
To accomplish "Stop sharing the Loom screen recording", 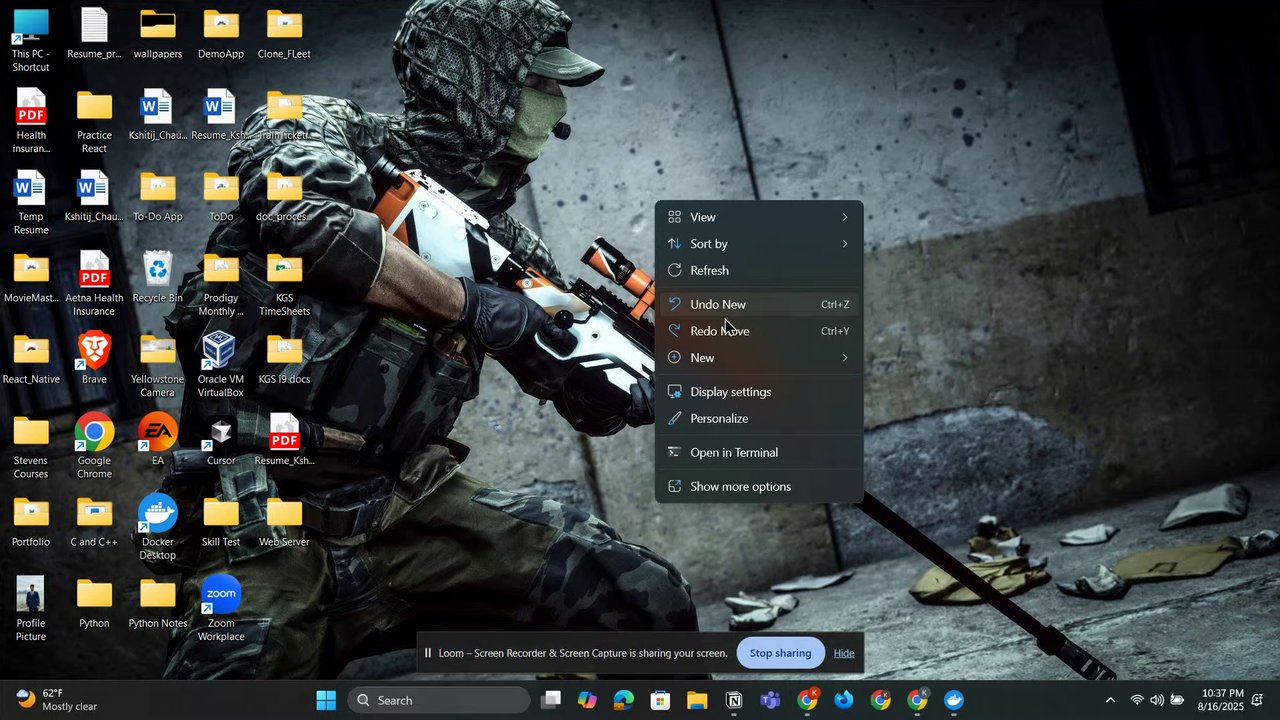I will (780, 653).
